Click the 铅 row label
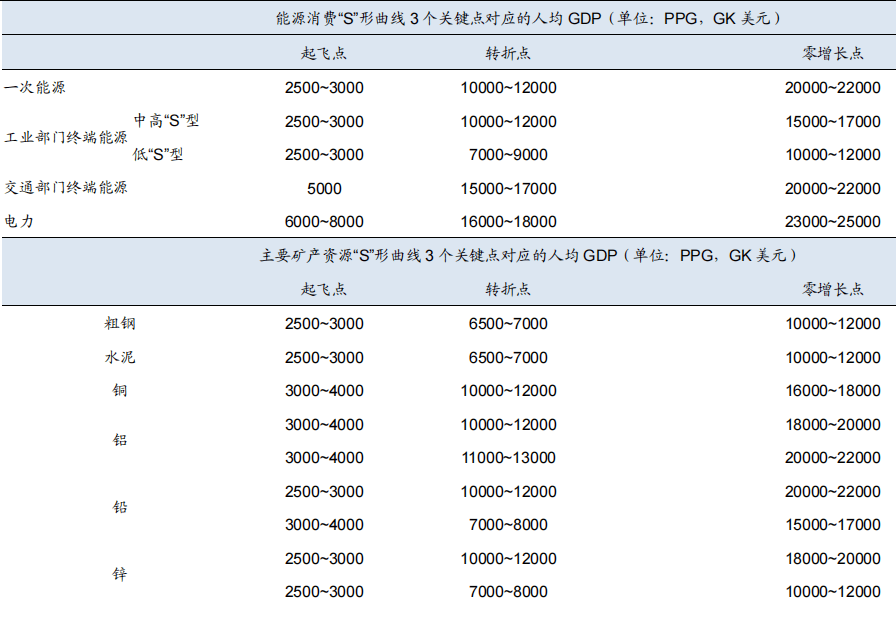The width and height of the screenshot is (896, 618). click(x=119, y=507)
